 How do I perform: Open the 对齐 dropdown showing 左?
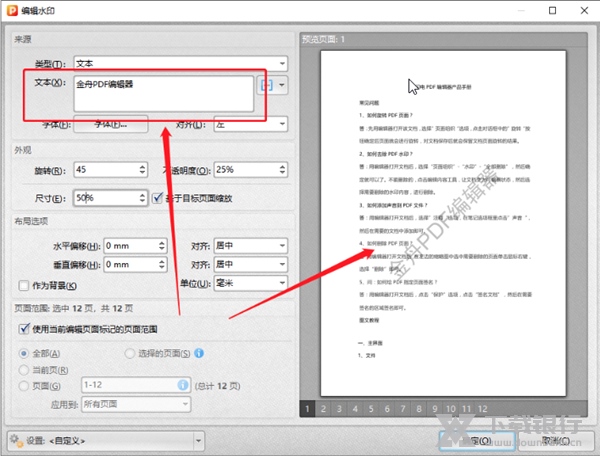tap(251, 124)
